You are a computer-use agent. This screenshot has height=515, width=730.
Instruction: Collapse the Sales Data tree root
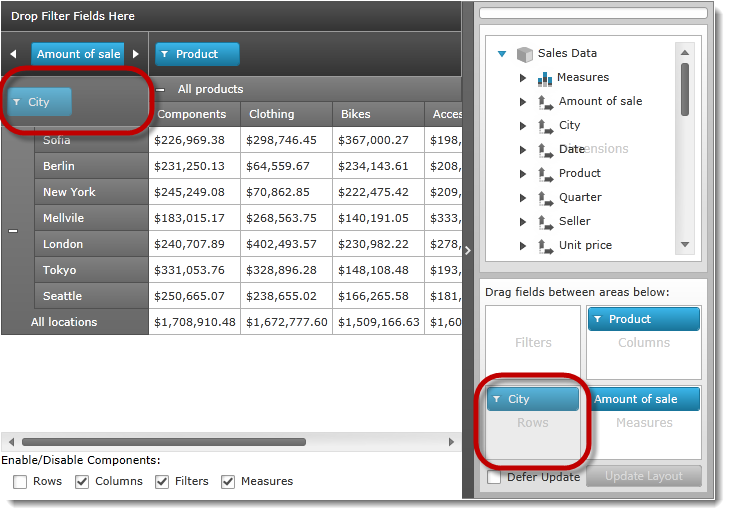click(x=502, y=54)
